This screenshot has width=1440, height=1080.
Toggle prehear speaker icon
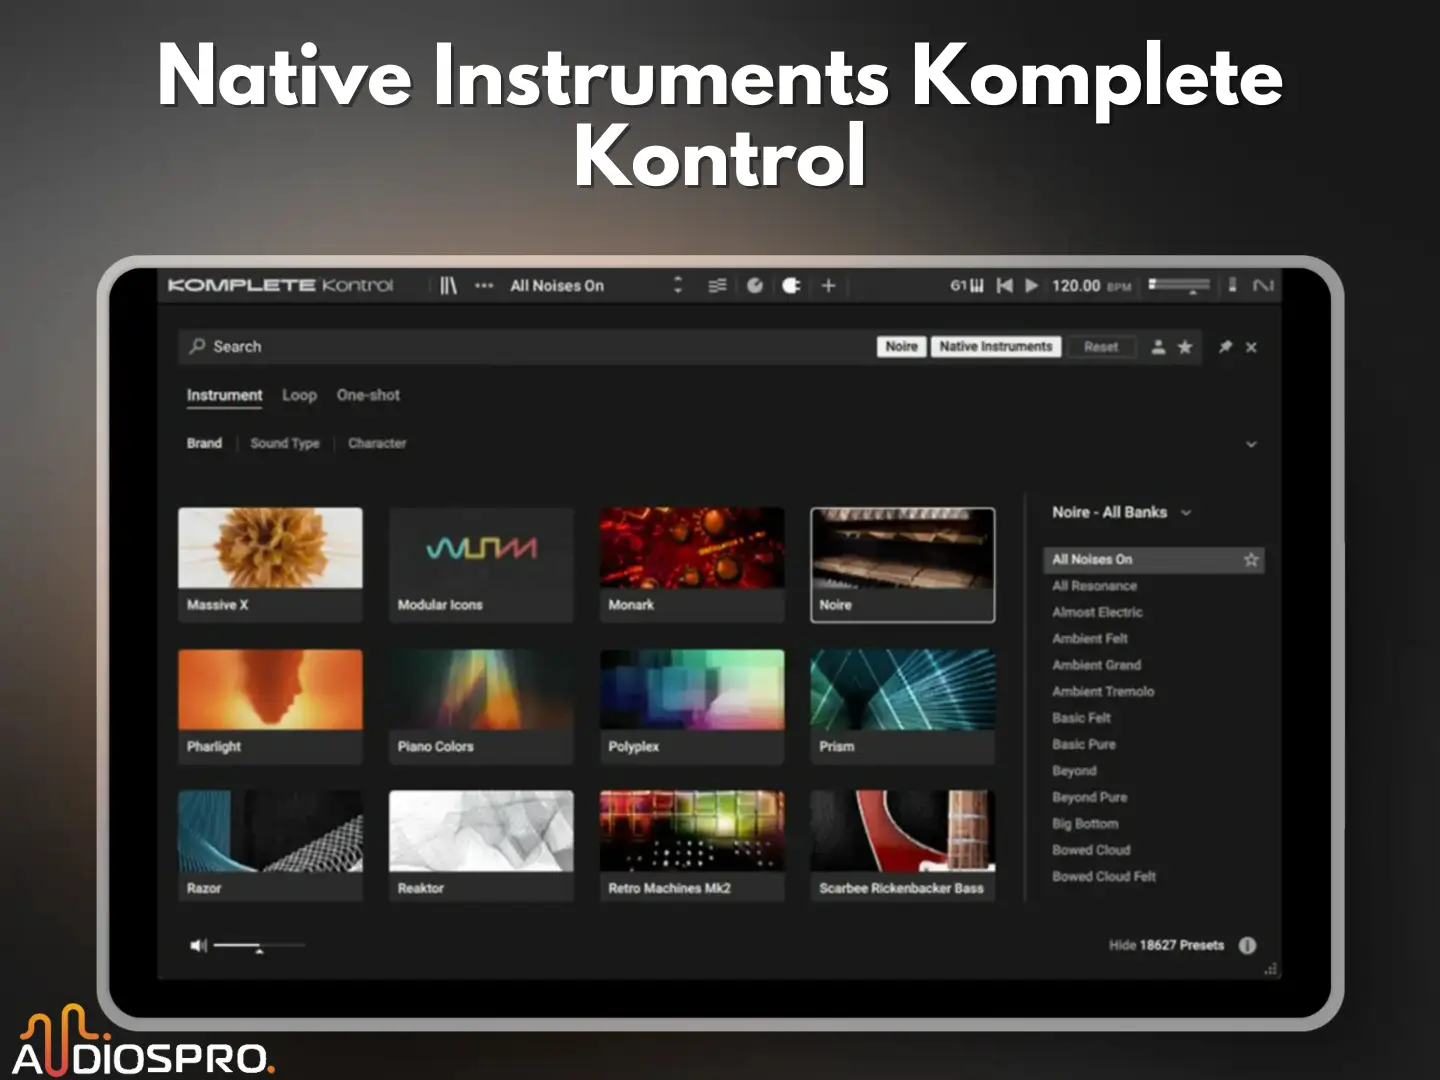[198, 945]
